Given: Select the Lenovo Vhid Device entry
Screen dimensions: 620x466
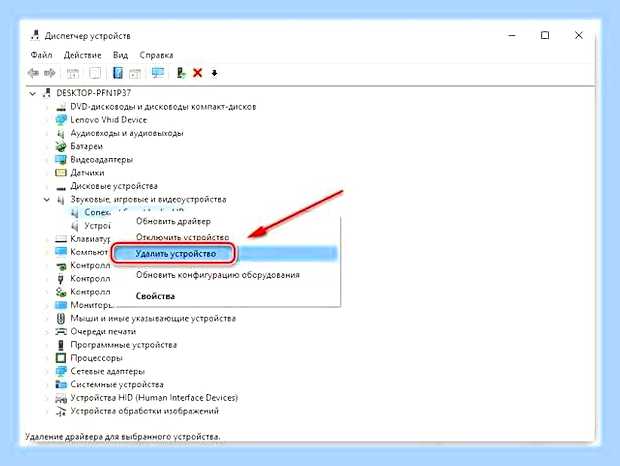Looking at the screenshot, I should (108, 120).
